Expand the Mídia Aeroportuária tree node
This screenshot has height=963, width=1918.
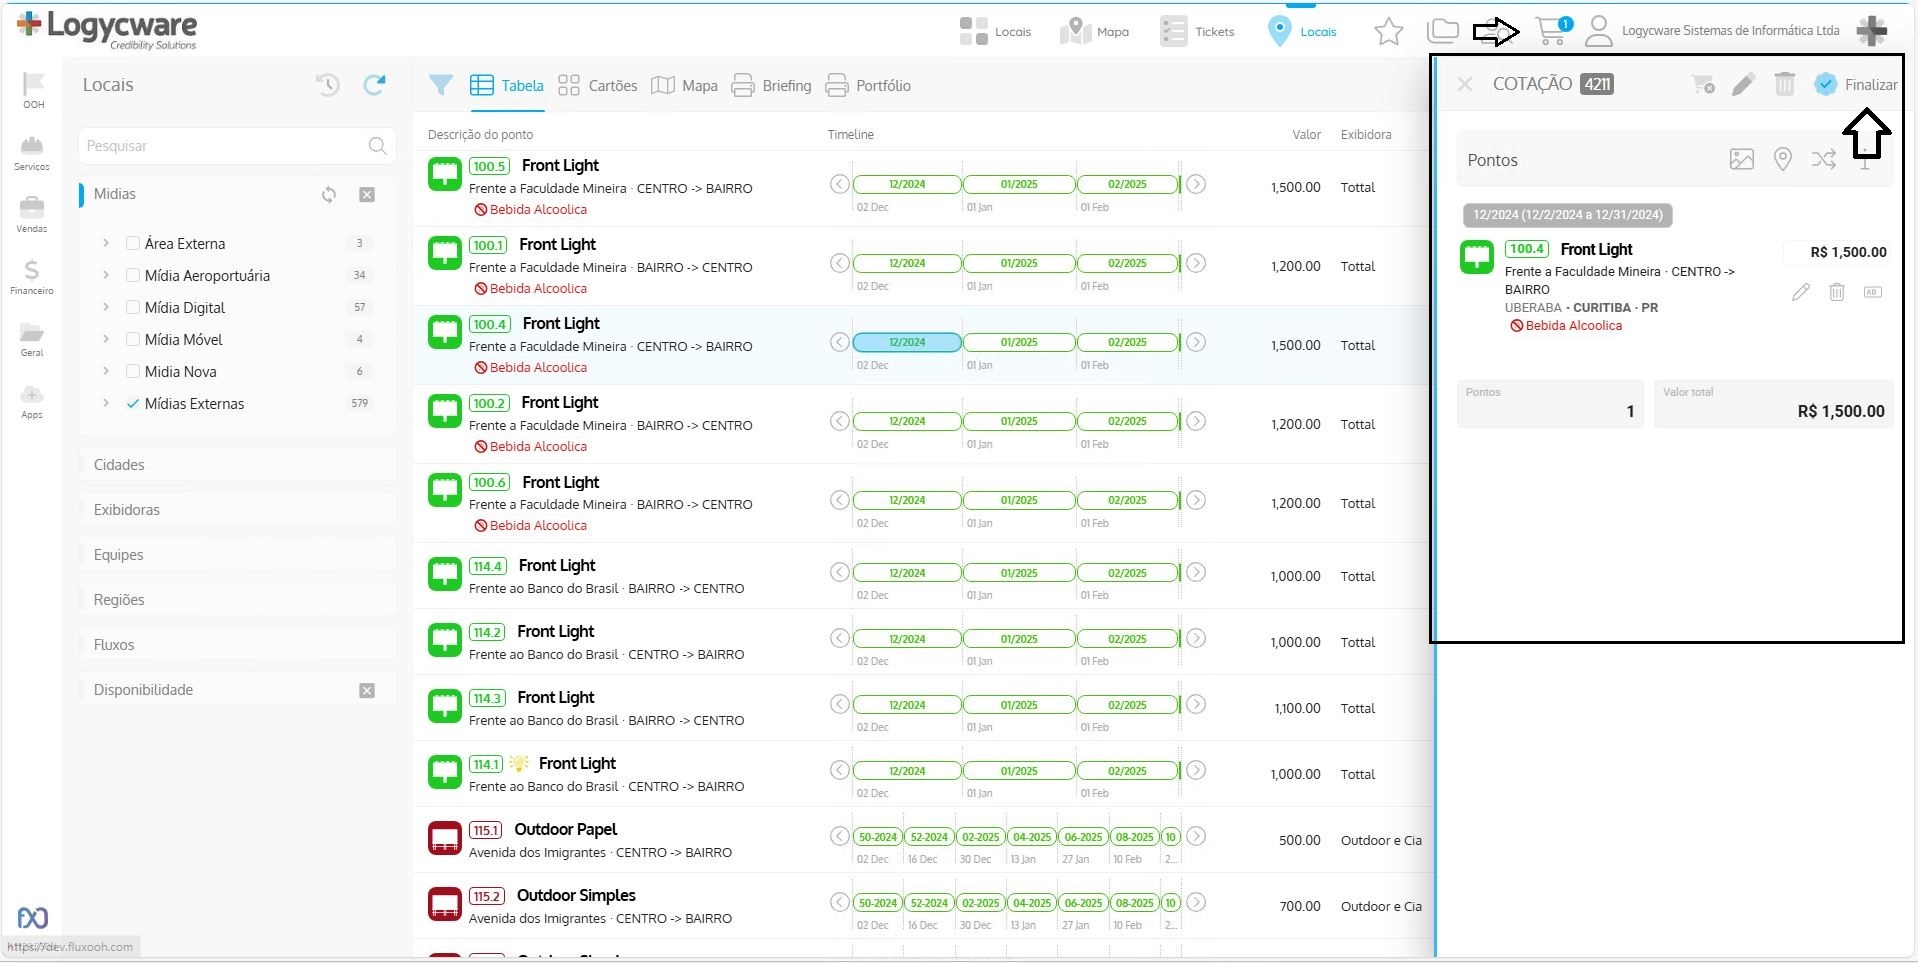106,275
